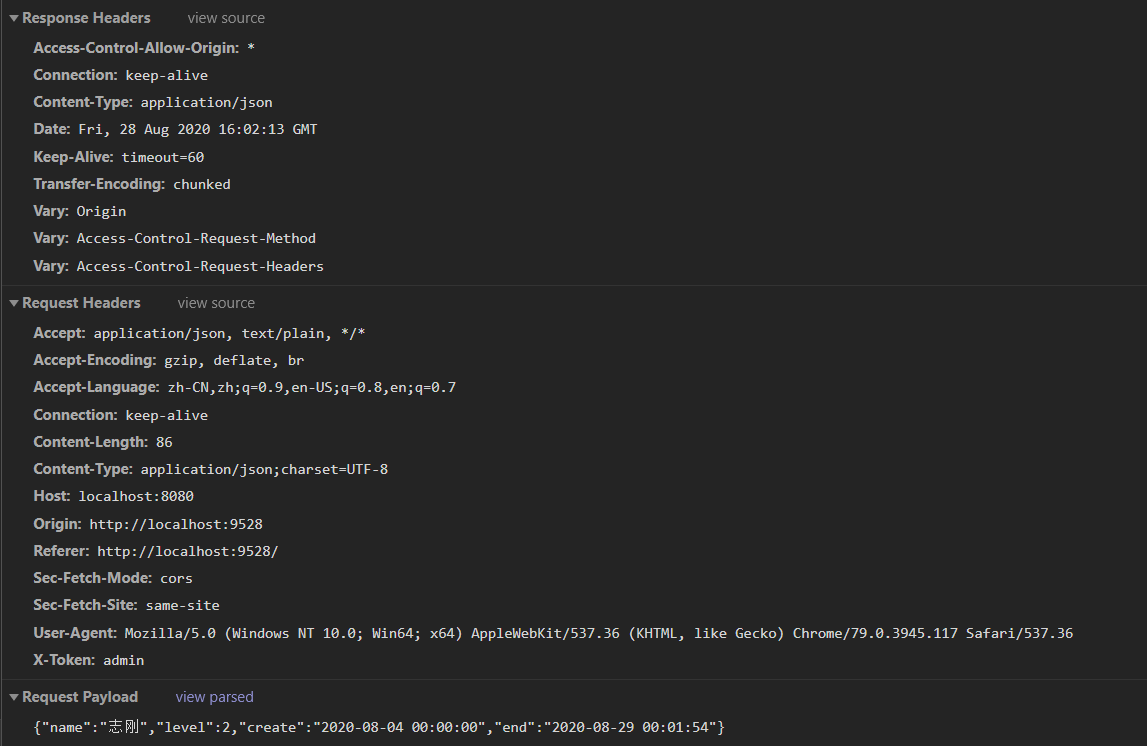Select the X-Token admin row
Image resolution: width=1147 pixels, height=746 pixels.
pos(89,660)
